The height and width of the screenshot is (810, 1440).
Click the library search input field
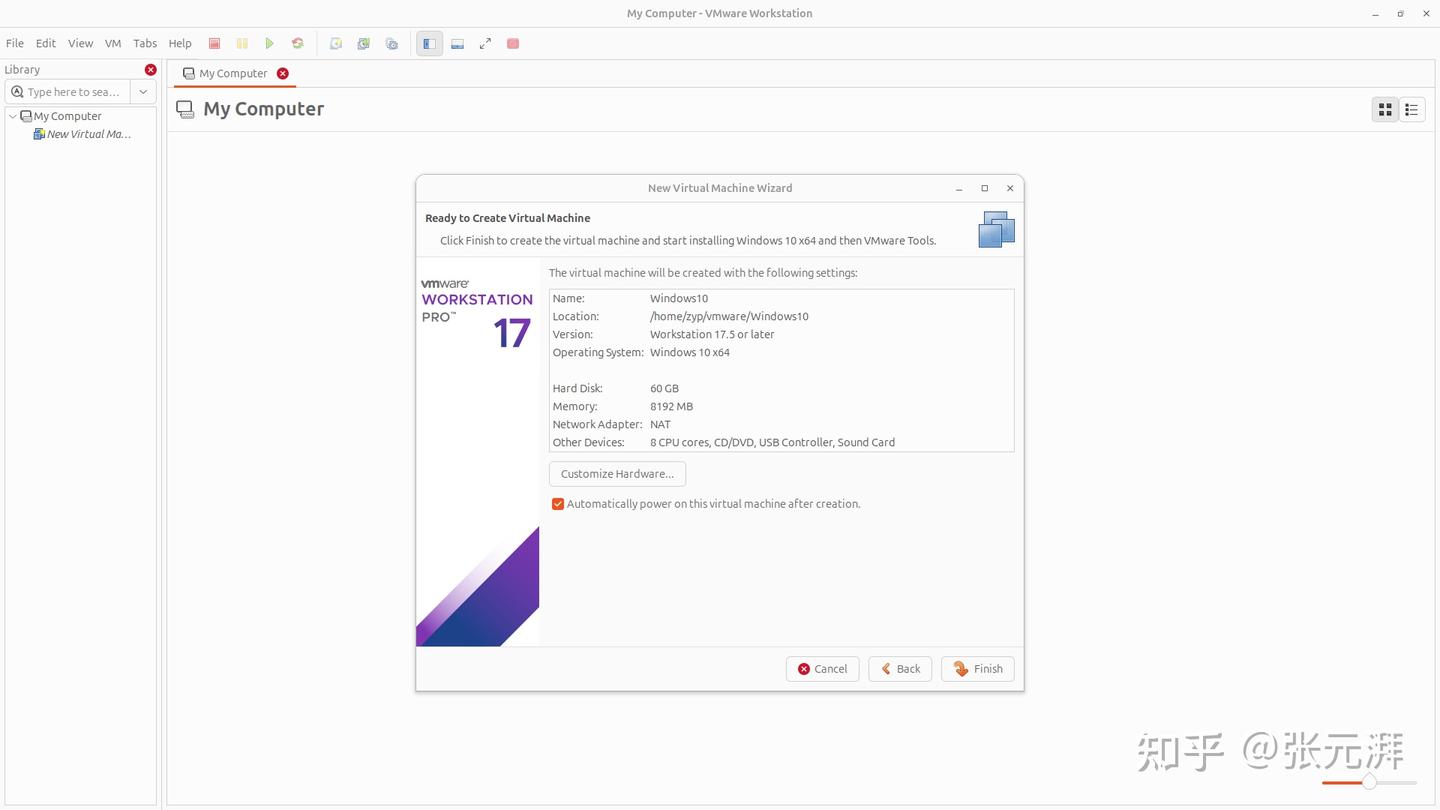pyautogui.click(x=74, y=92)
